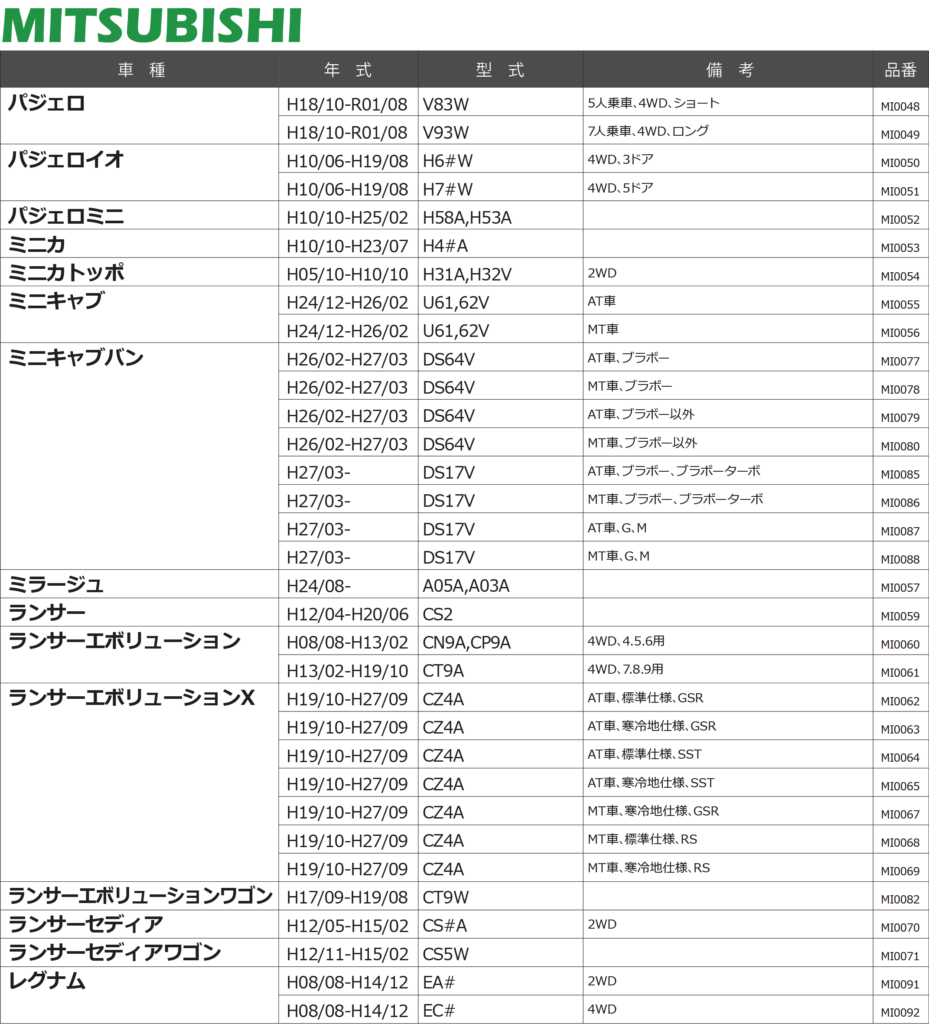Select model code V93W
The width and height of the screenshot is (929, 1024).
click(x=446, y=132)
